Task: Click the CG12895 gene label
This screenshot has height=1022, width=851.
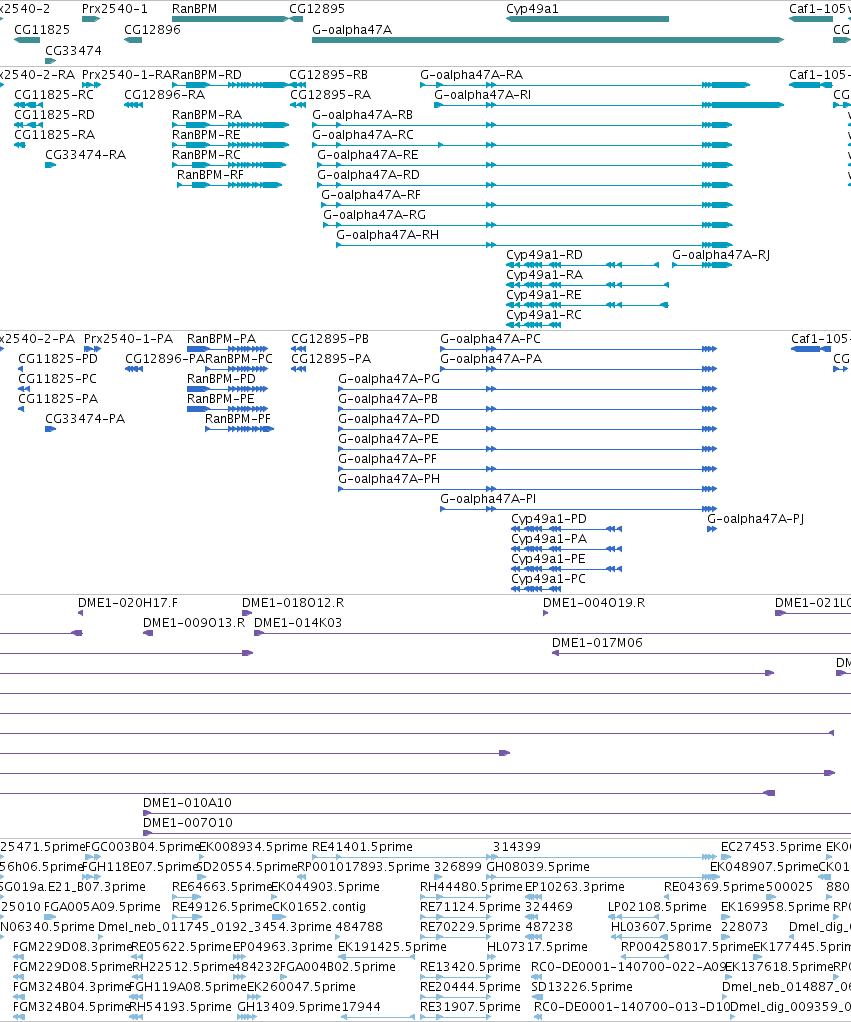Action: (317, 8)
